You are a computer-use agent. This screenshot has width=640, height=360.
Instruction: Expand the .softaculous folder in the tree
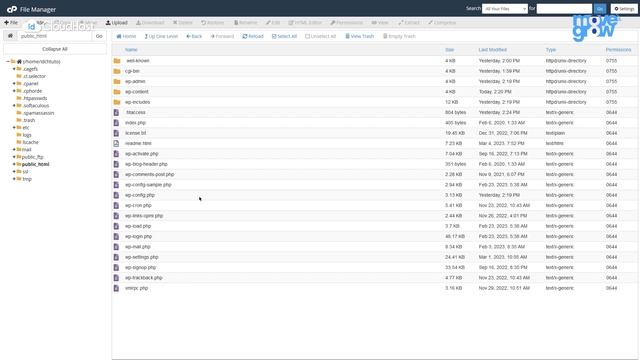coord(14,106)
